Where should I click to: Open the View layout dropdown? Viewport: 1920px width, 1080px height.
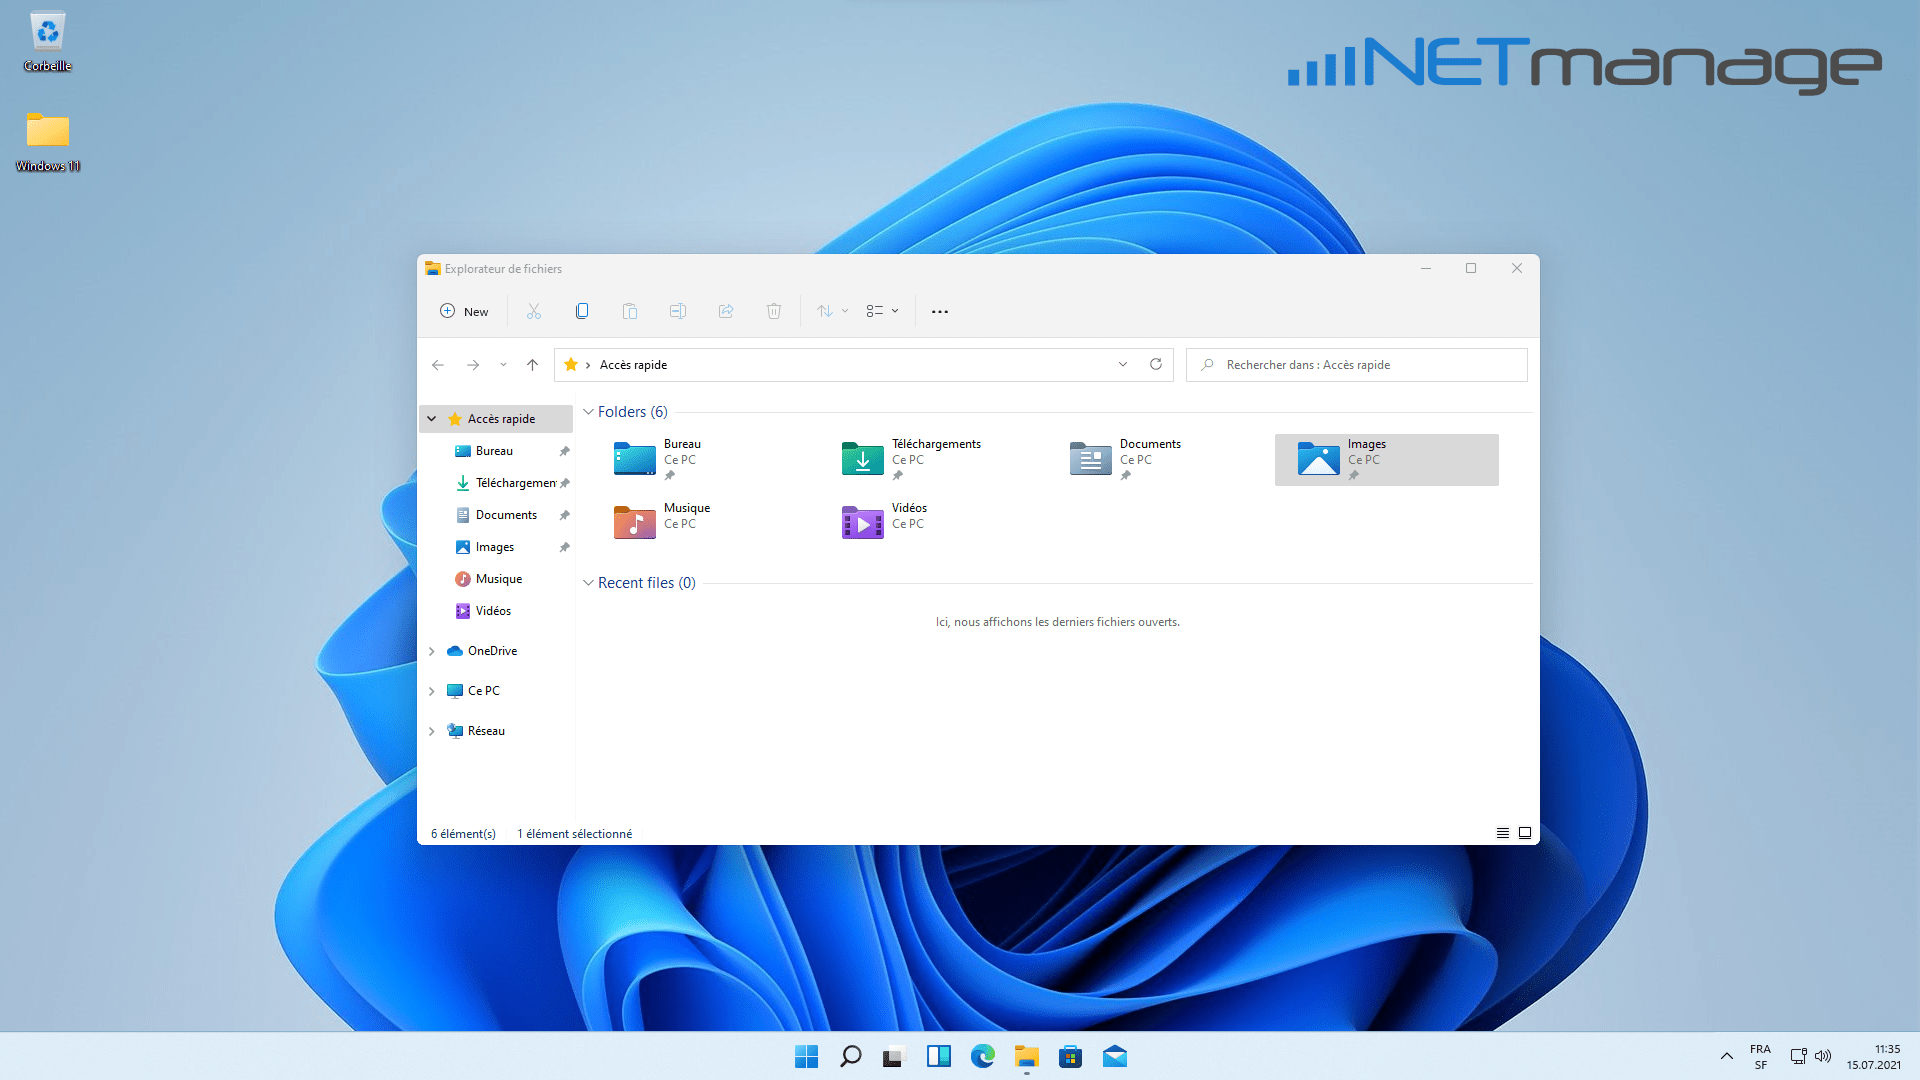(x=882, y=311)
